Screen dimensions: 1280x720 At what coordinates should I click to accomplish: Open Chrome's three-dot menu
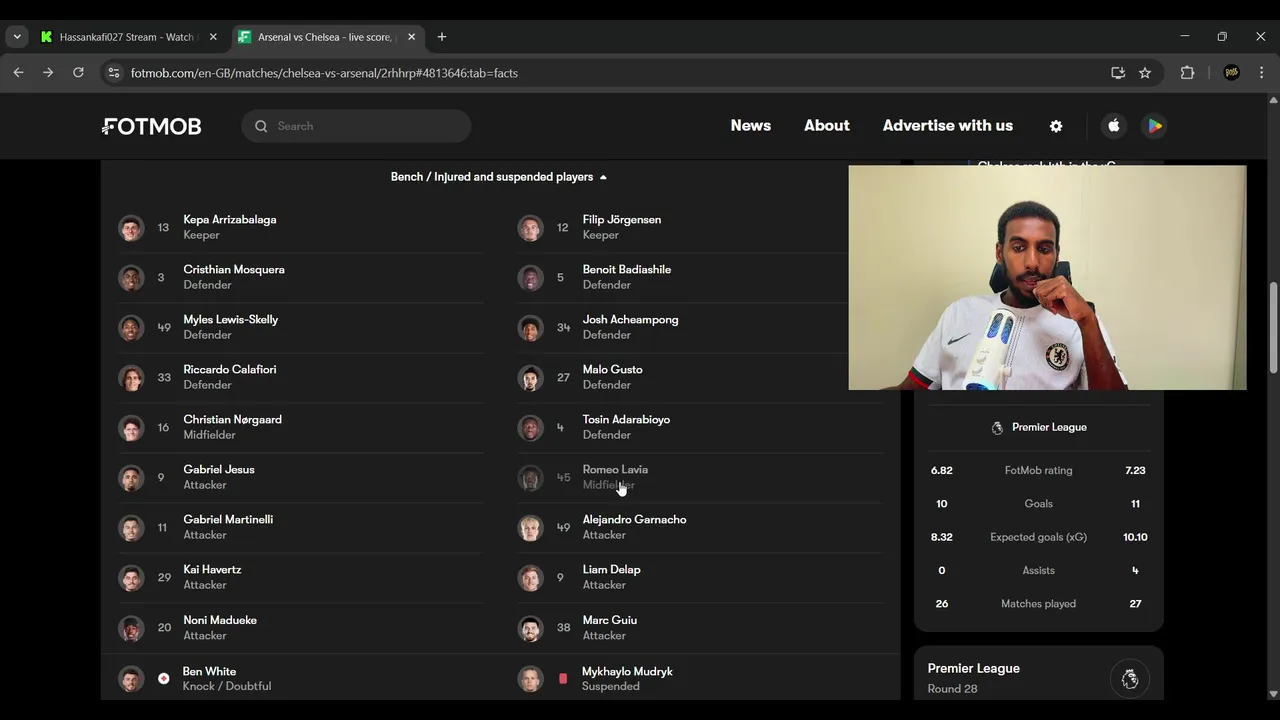[x=1262, y=73]
